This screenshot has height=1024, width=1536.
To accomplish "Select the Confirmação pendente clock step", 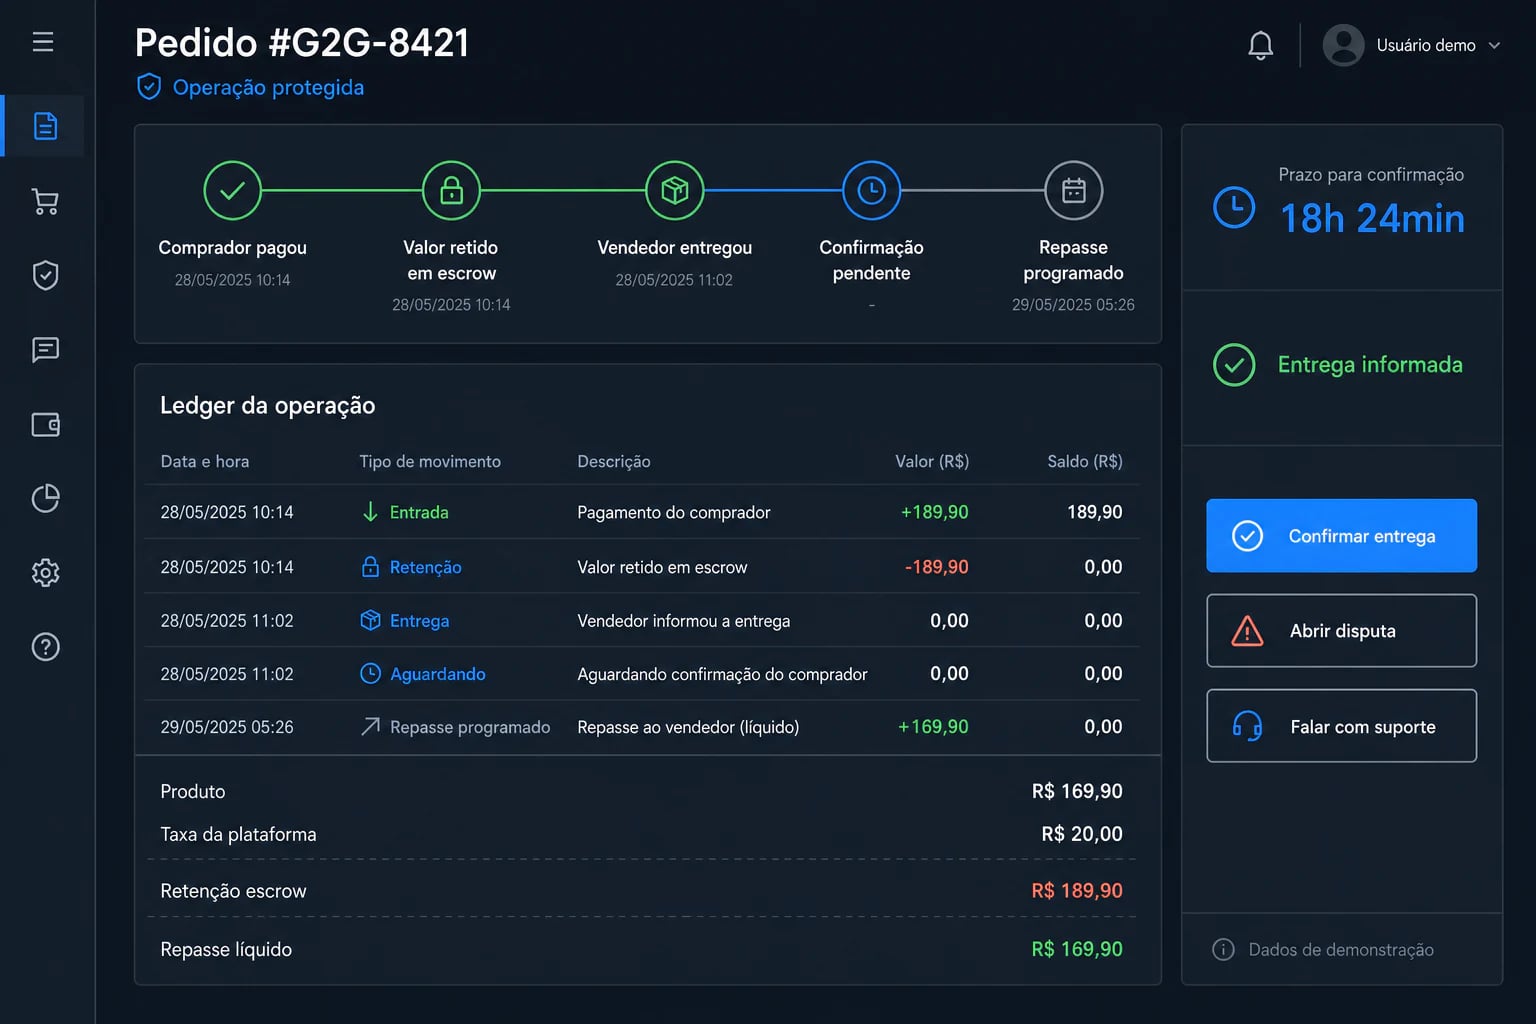I will [x=871, y=190].
